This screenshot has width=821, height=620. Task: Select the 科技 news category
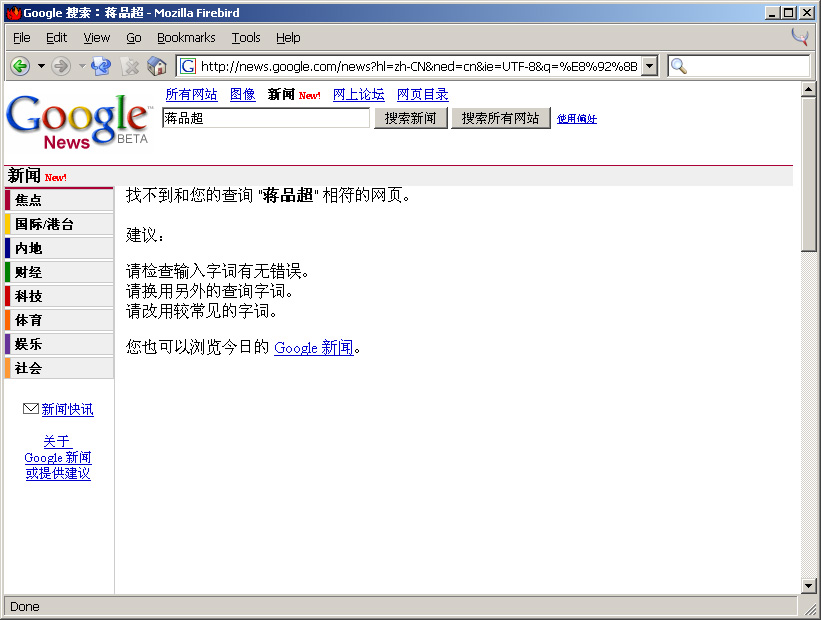pos(29,296)
